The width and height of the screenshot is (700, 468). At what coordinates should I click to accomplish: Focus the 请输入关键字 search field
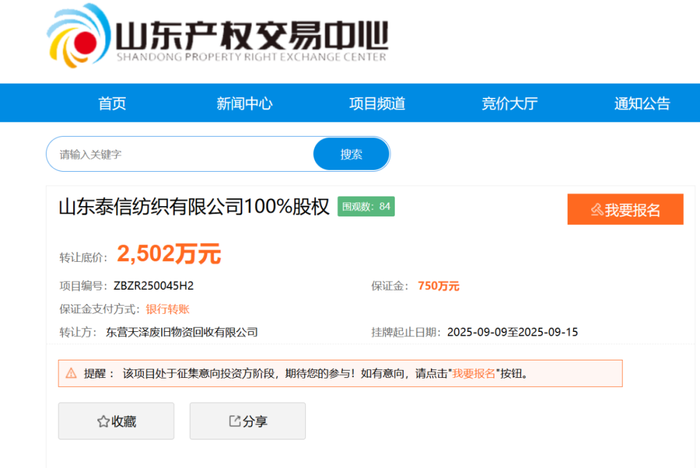[180, 155]
